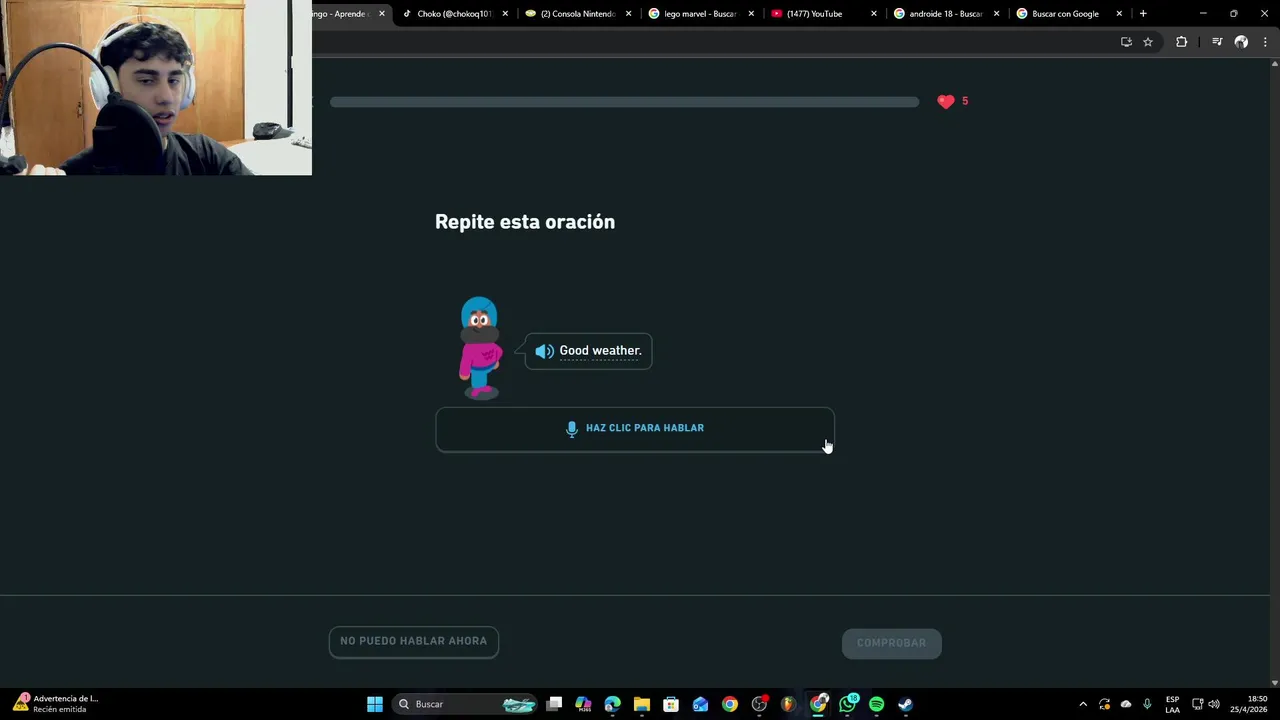Expand the hidden system tray icons chevron
1280x720 pixels.
click(1083, 704)
